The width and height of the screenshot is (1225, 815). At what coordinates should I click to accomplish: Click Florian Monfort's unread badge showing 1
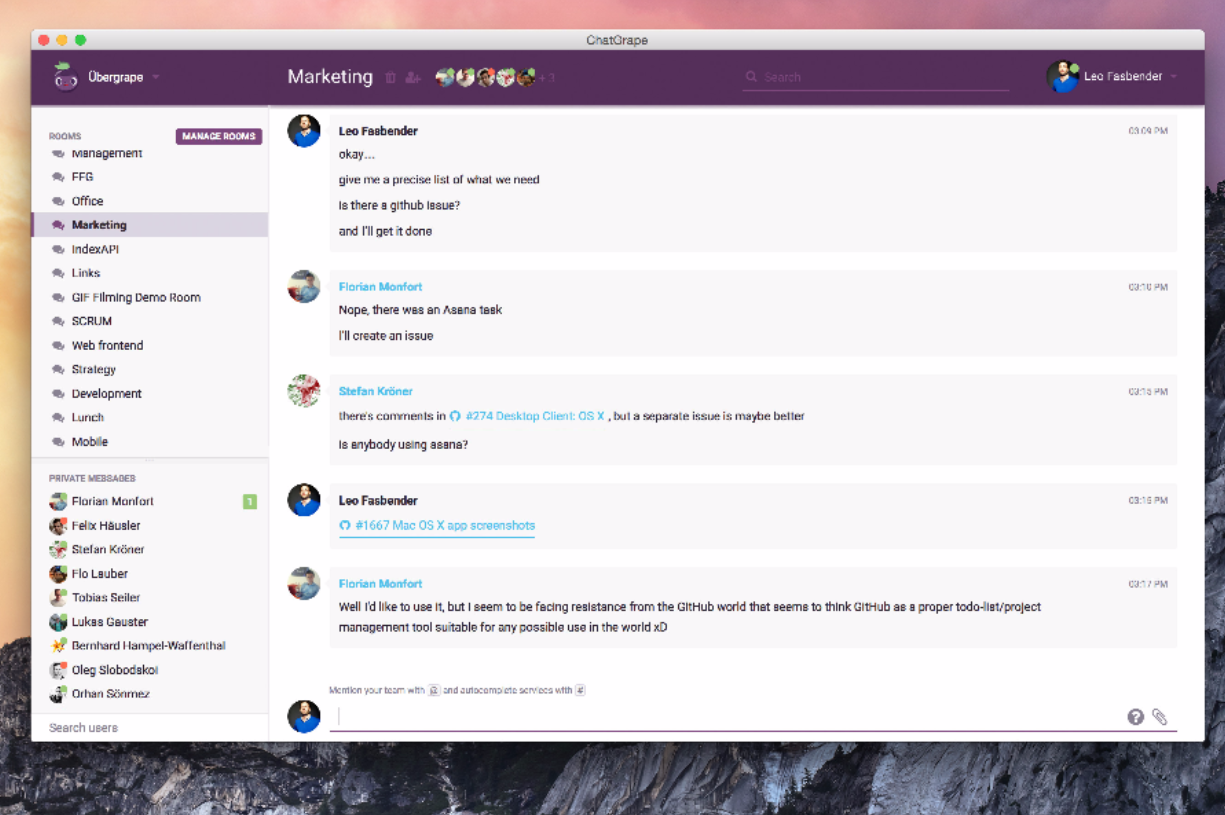(x=250, y=501)
